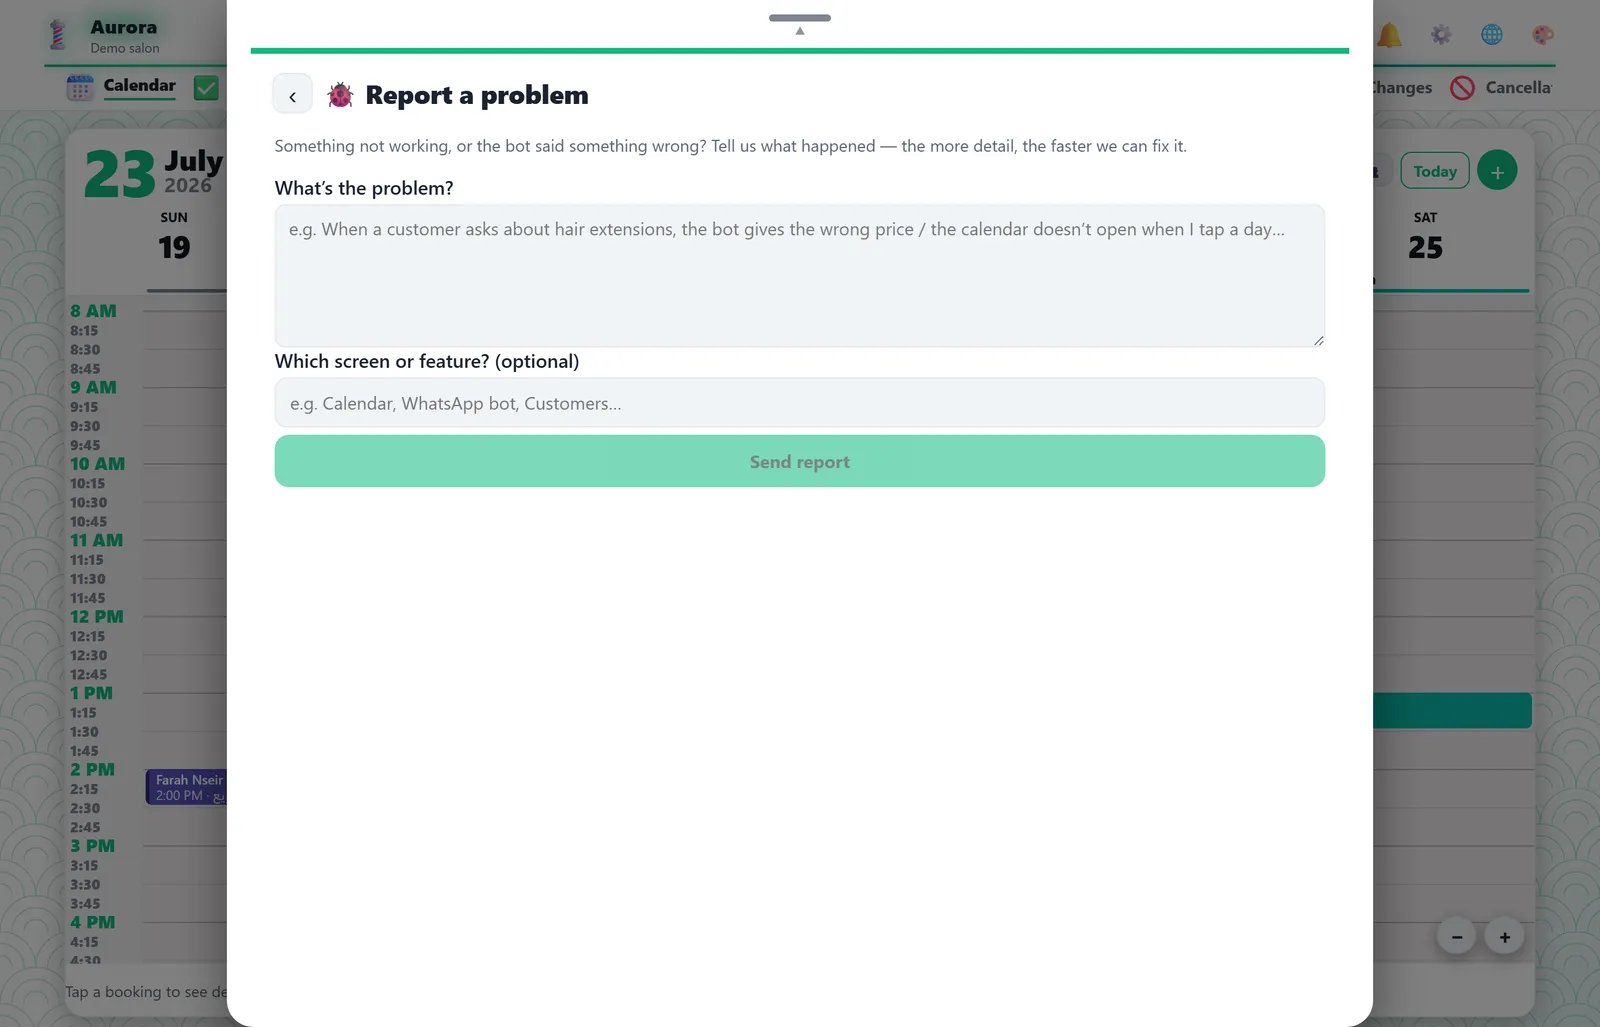Open the Farah Nseir 2:00 PM booking
This screenshot has width=1600, height=1027.
[x=187, y=787]
